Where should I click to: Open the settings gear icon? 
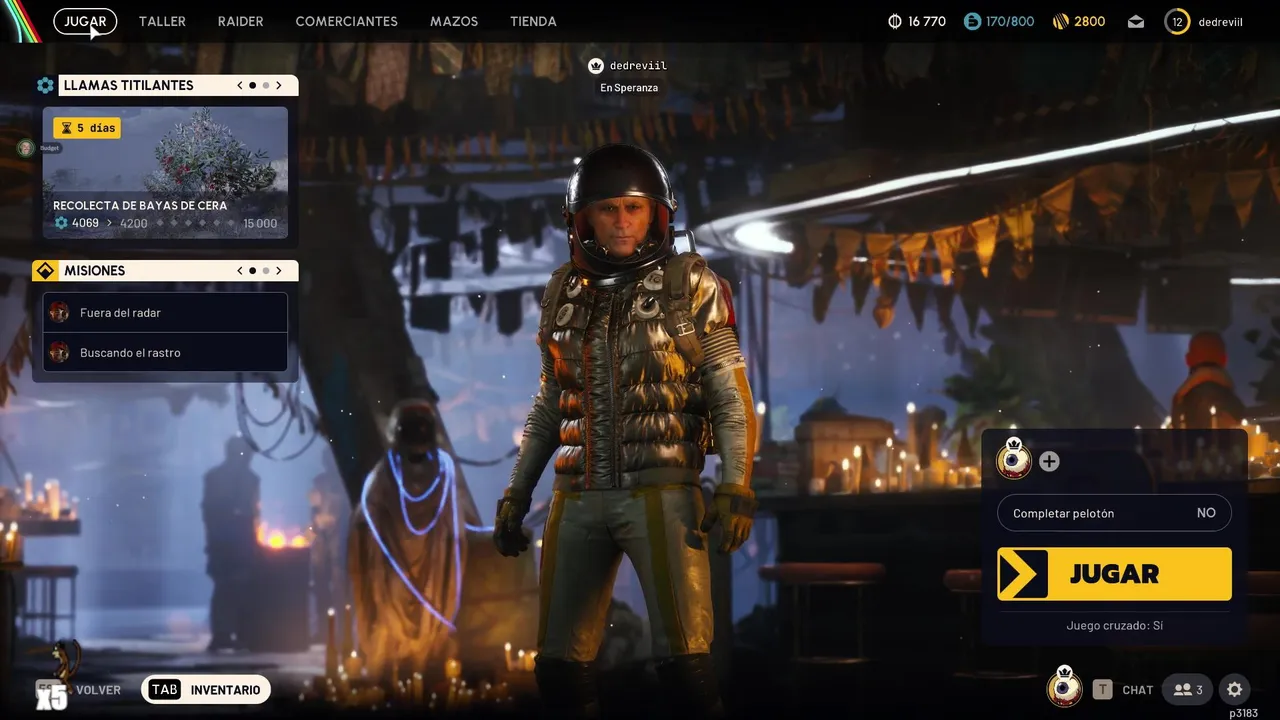click(x=1234, y=689)
